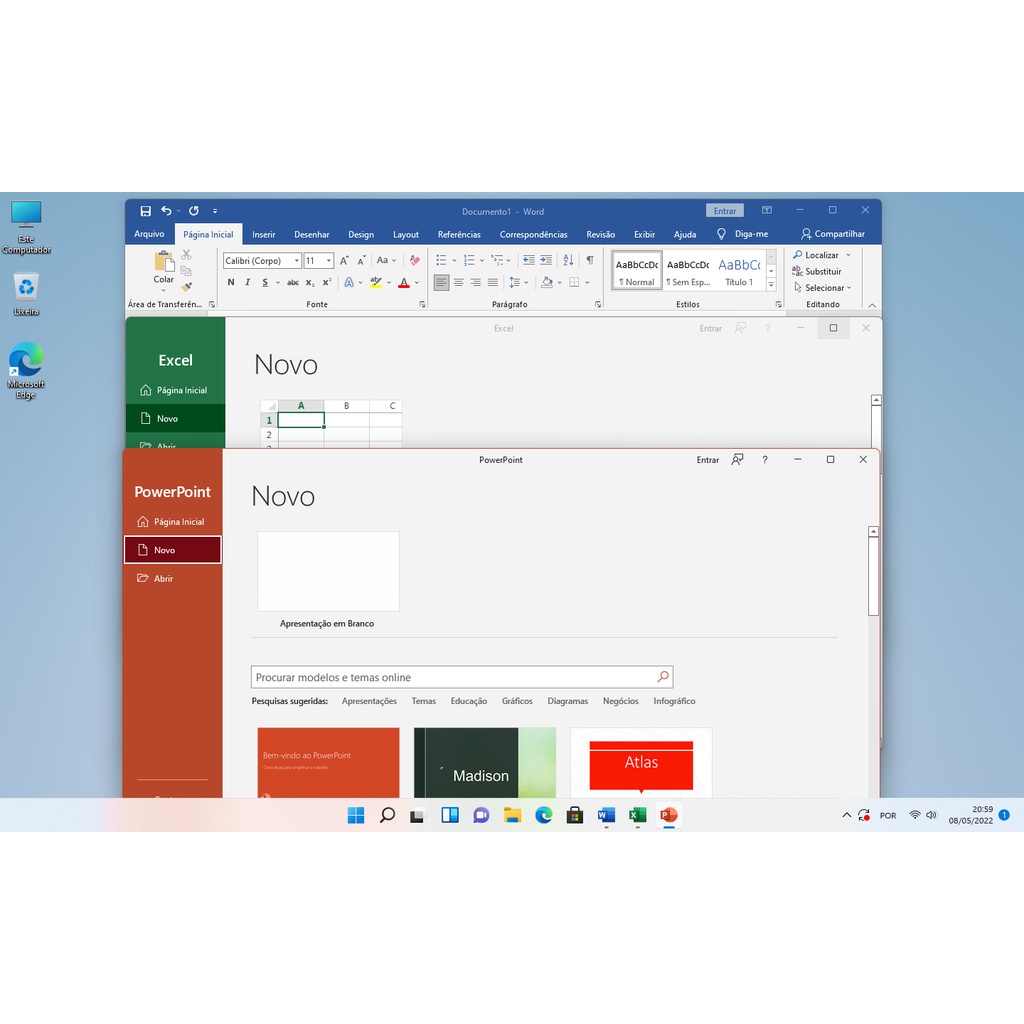Open the Parágrafo dialog launcher
The height and width of the screenshot is (1024, 1024).
point(598,304)
